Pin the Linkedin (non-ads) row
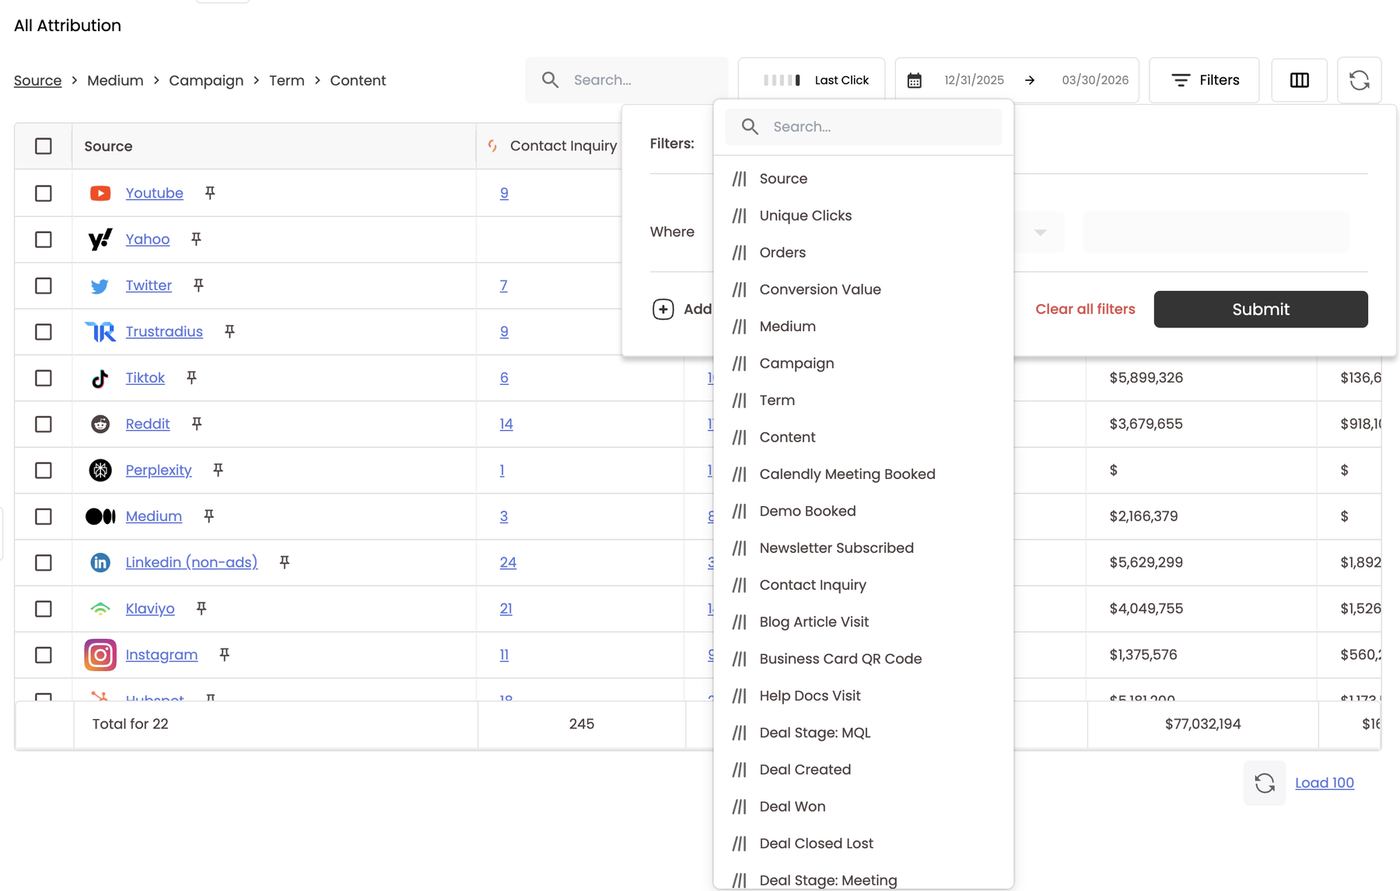 [284, 562]
